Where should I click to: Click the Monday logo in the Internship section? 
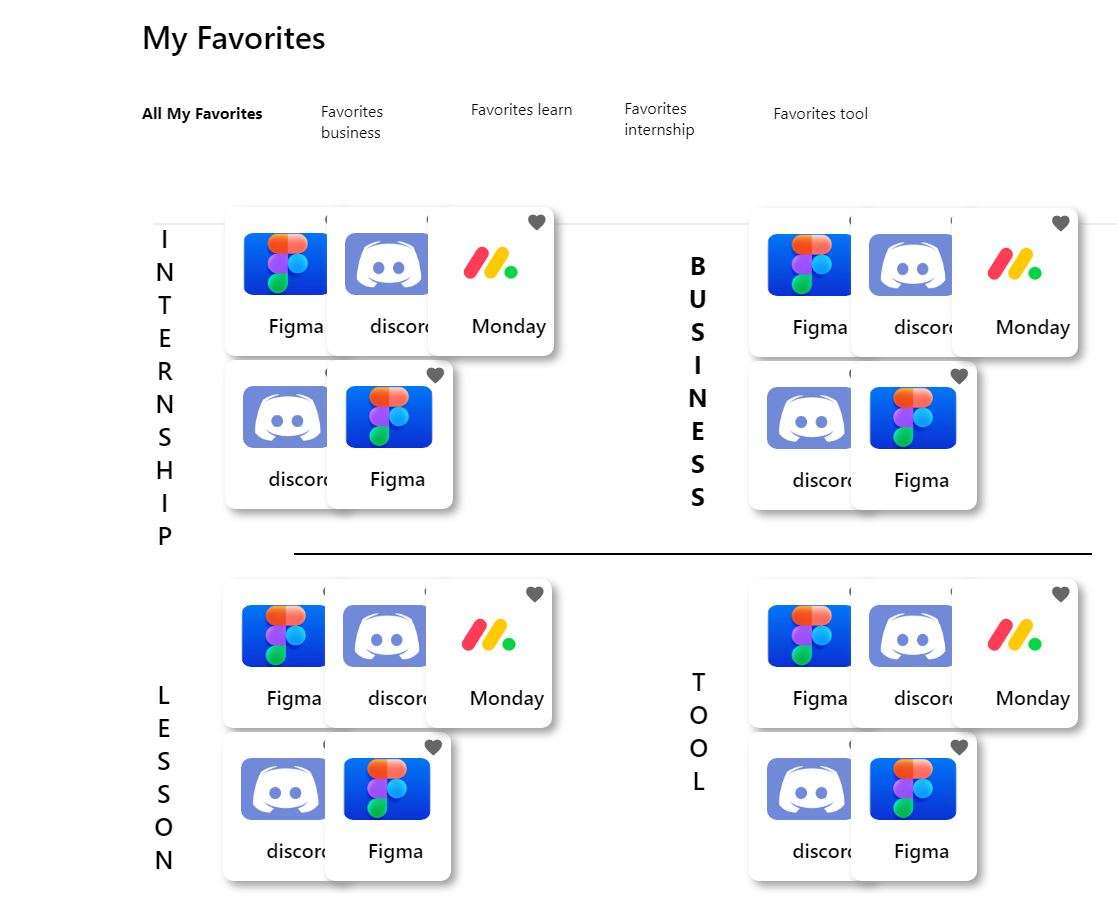point(490,264)
